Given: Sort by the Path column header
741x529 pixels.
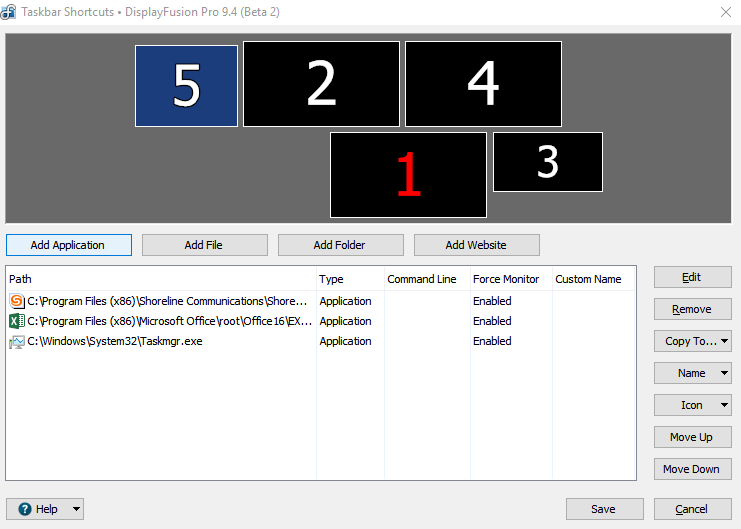Looking at the screenshot, I should point(160,279).
